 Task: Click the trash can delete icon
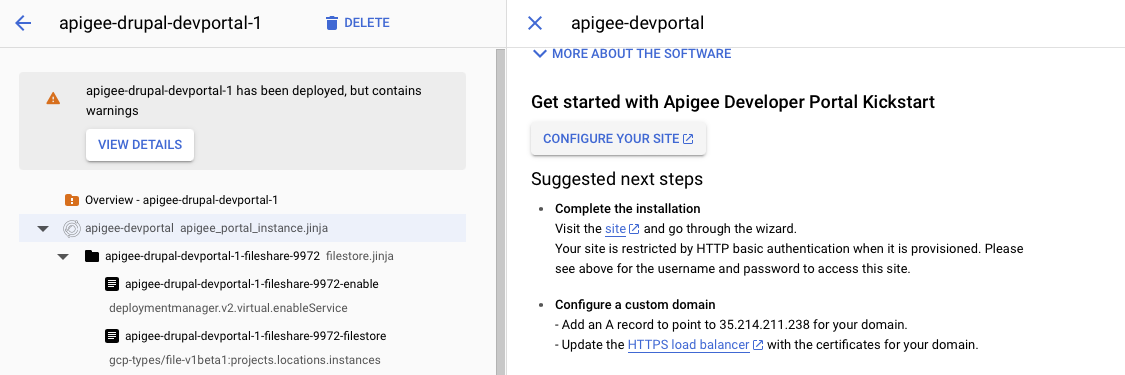pos(331,23)
